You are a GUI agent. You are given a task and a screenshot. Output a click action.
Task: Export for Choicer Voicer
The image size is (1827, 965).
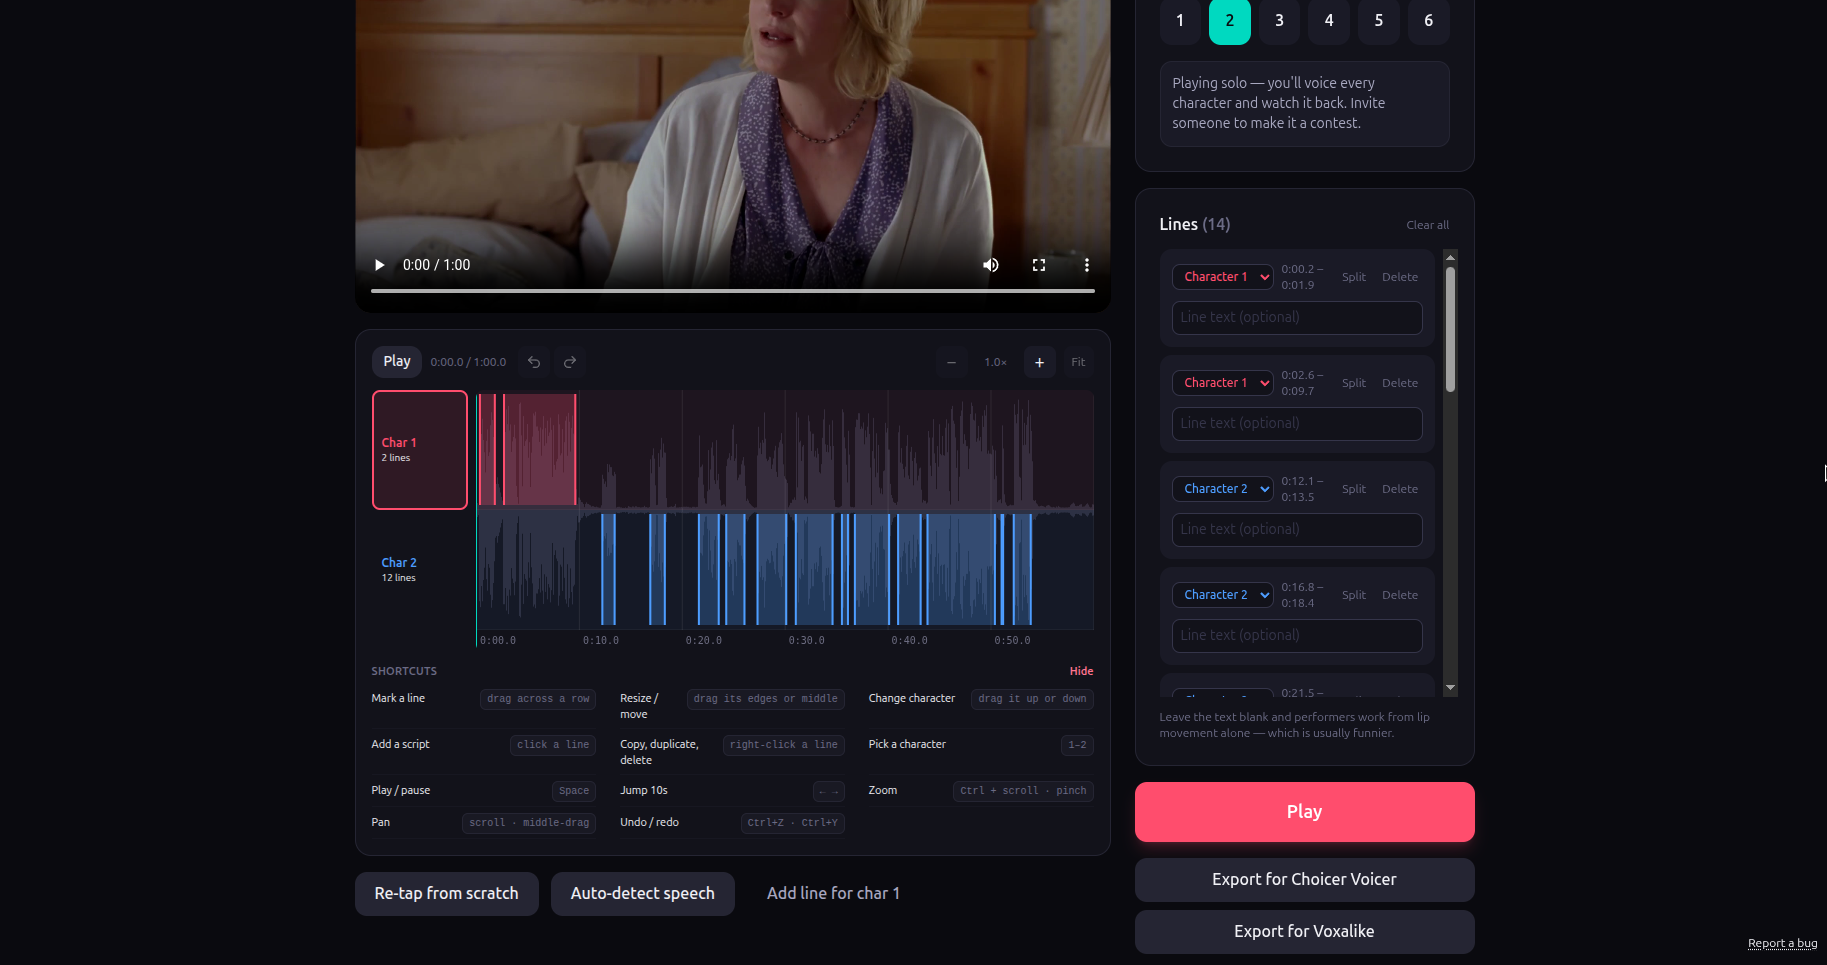[1304, 880]
